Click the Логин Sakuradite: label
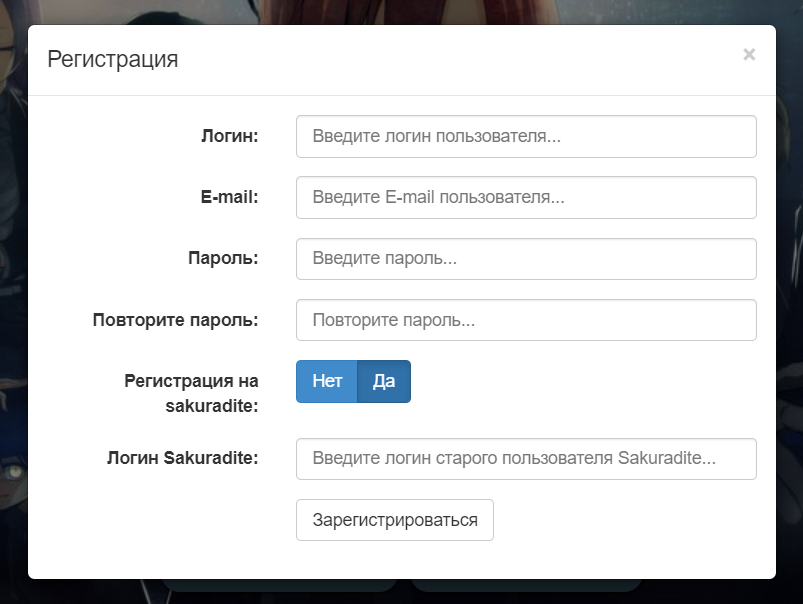803x604 pixels. click(x=182, y=459)
